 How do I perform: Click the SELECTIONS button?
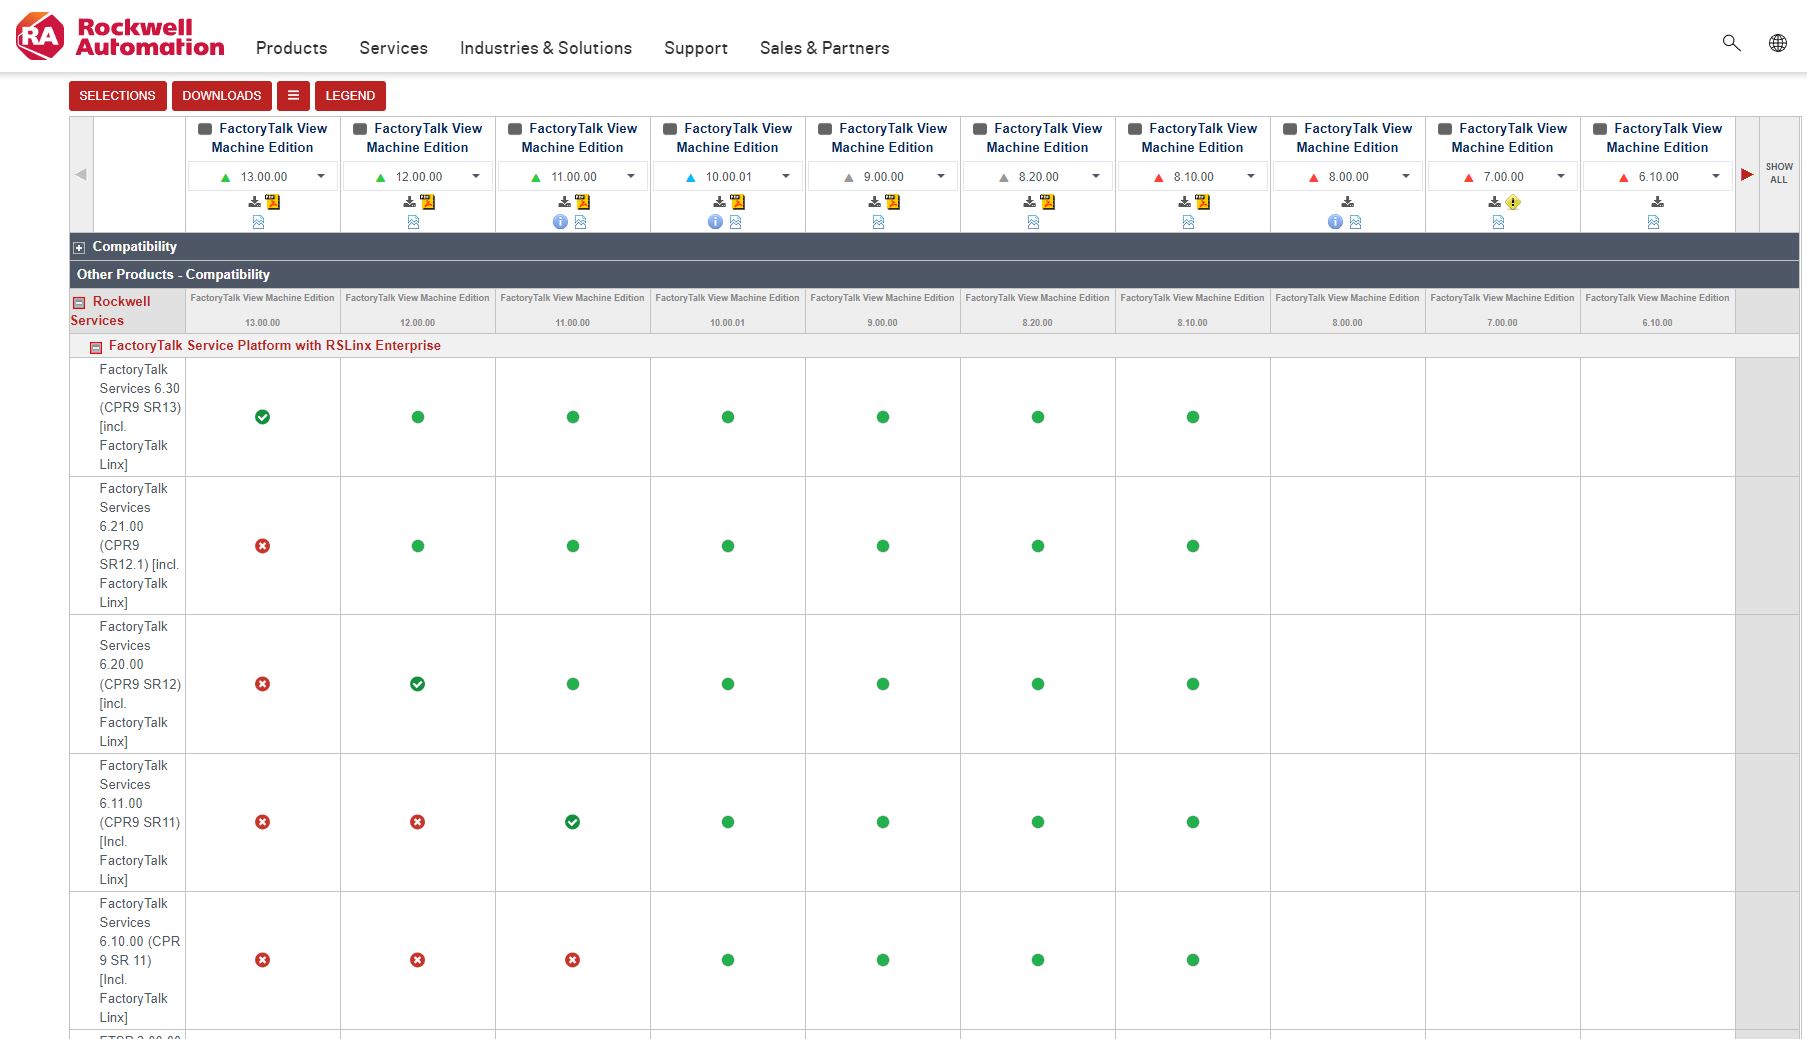pyautogui.click(x=118, y=96)
